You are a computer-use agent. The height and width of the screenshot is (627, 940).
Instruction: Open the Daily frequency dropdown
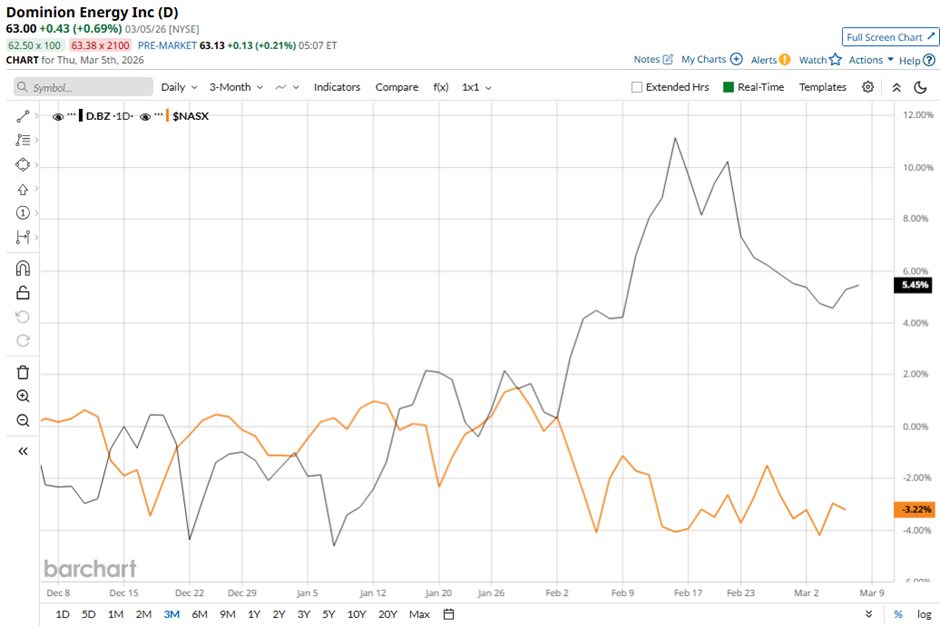[x=179, y=88]
